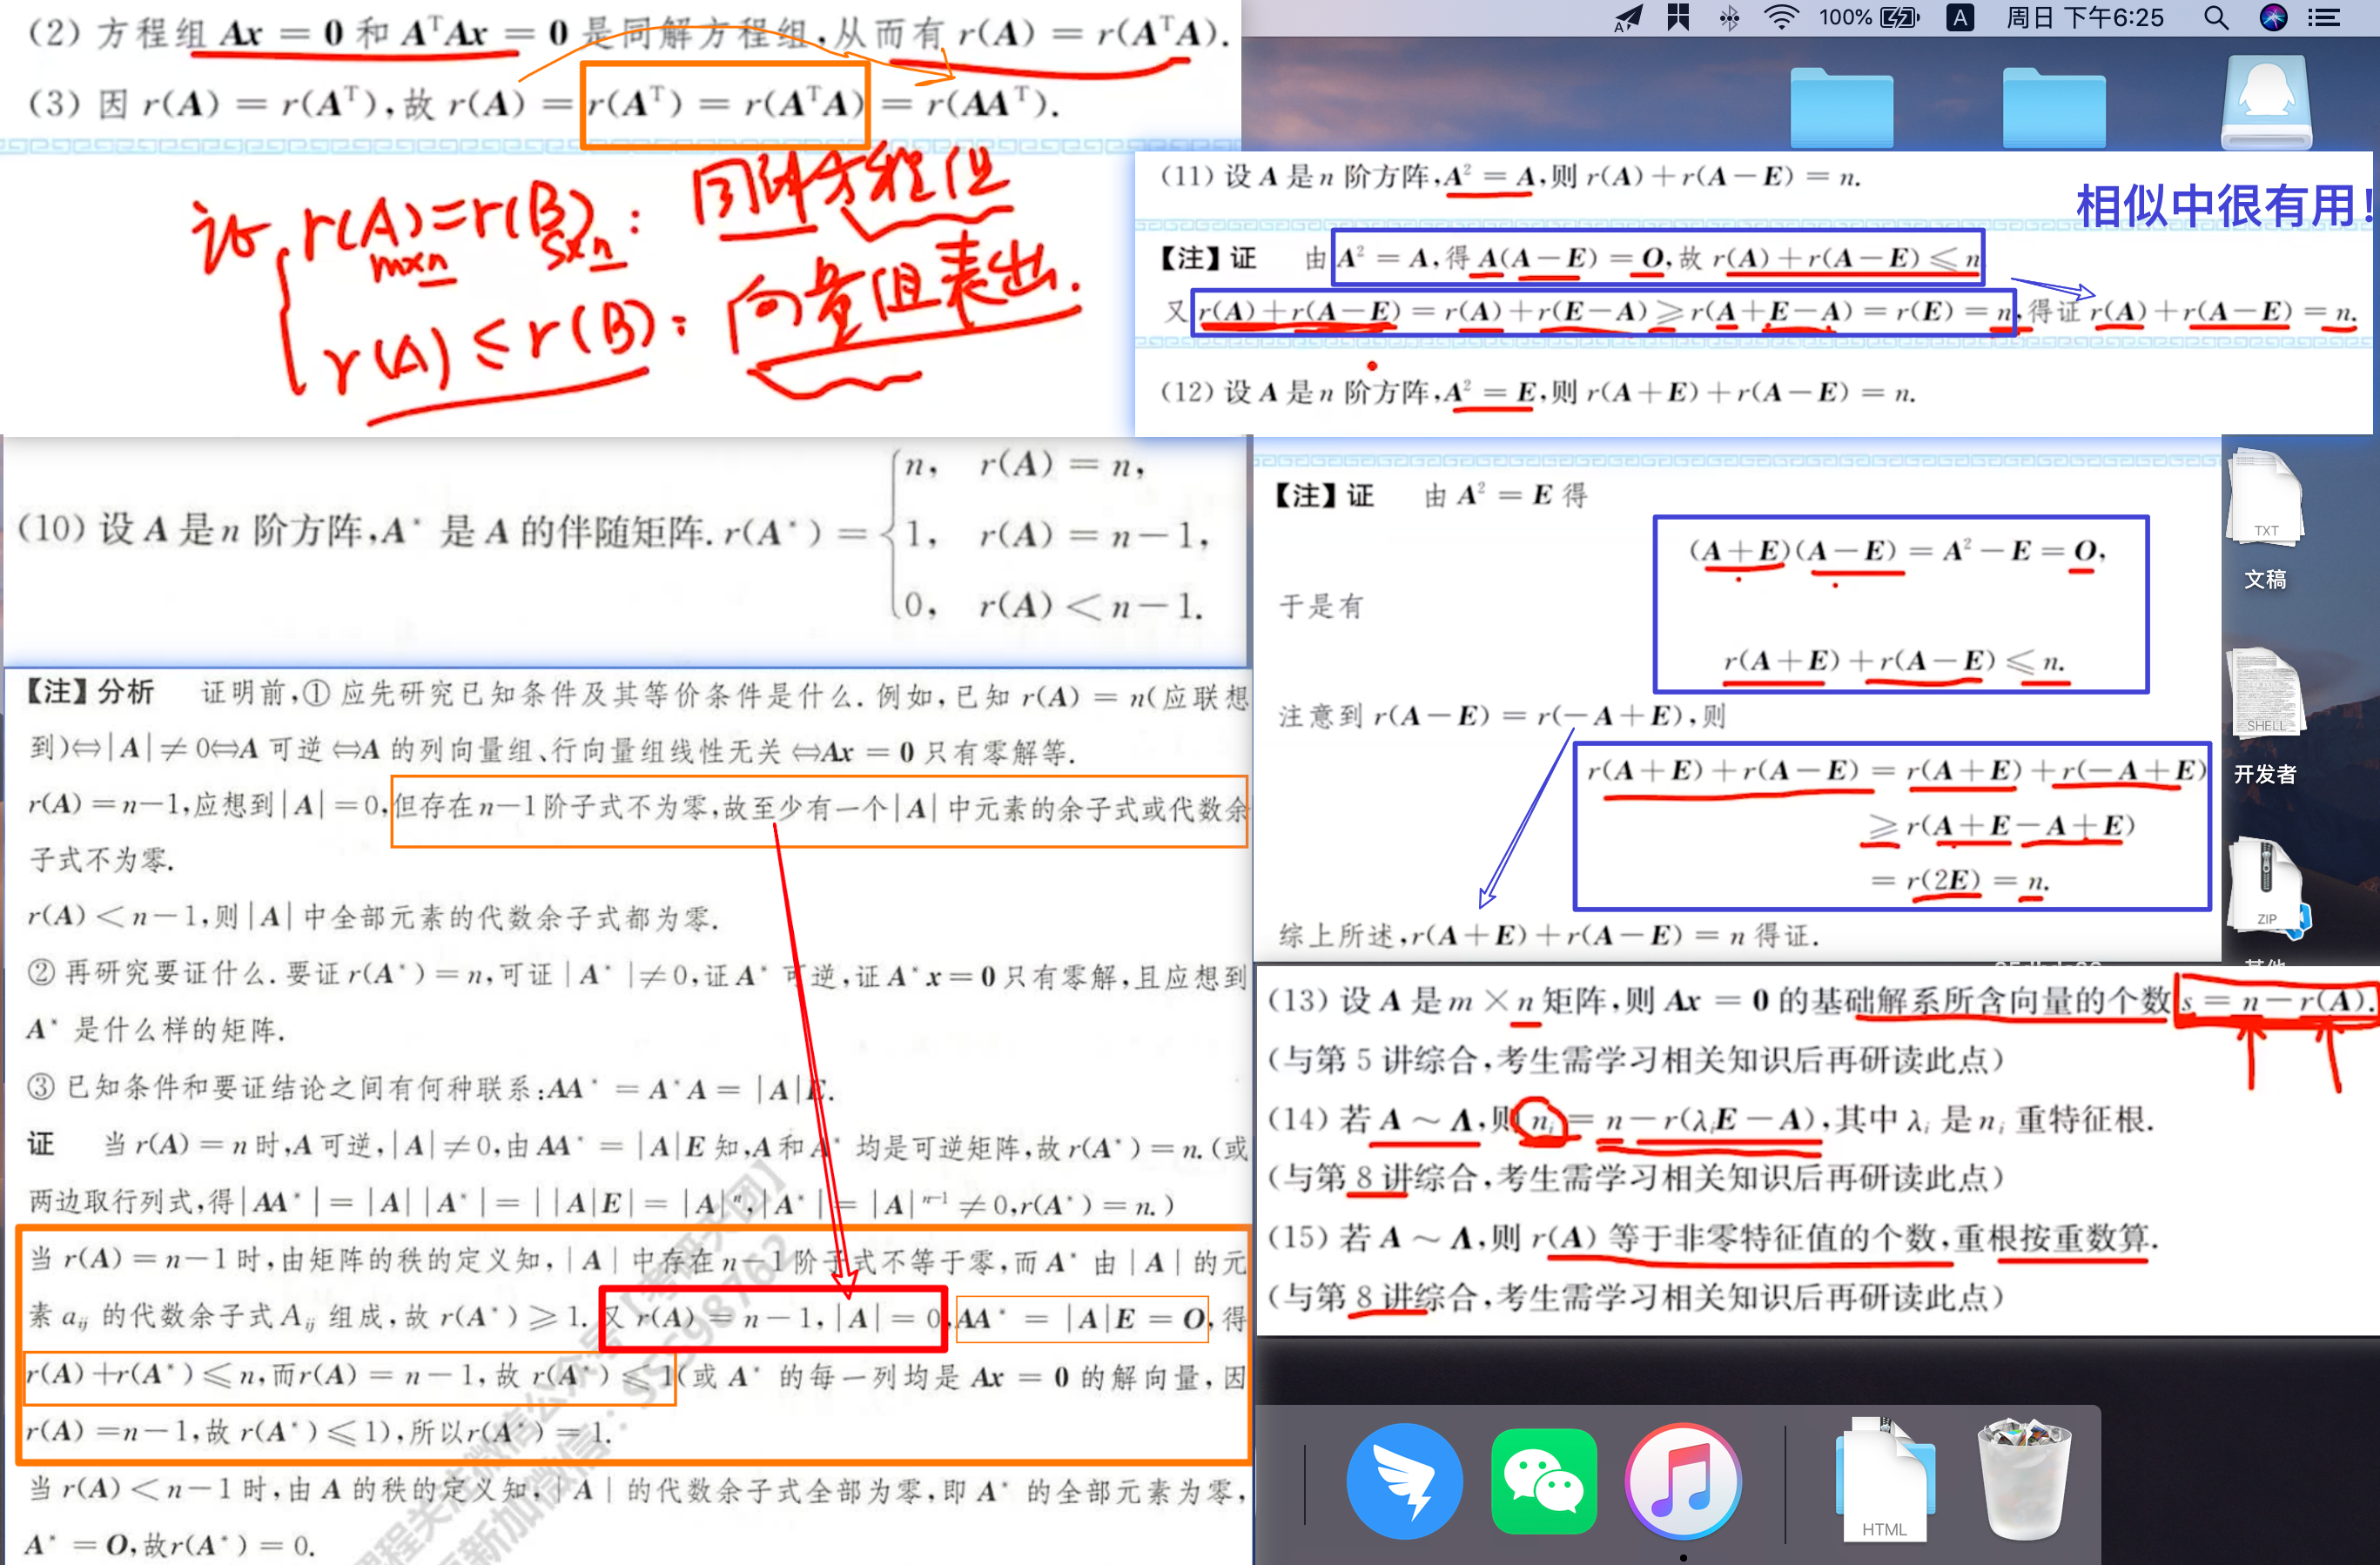
Task: Click the bookmark-shaped menu bar icon
Action: pos(1678,17)
